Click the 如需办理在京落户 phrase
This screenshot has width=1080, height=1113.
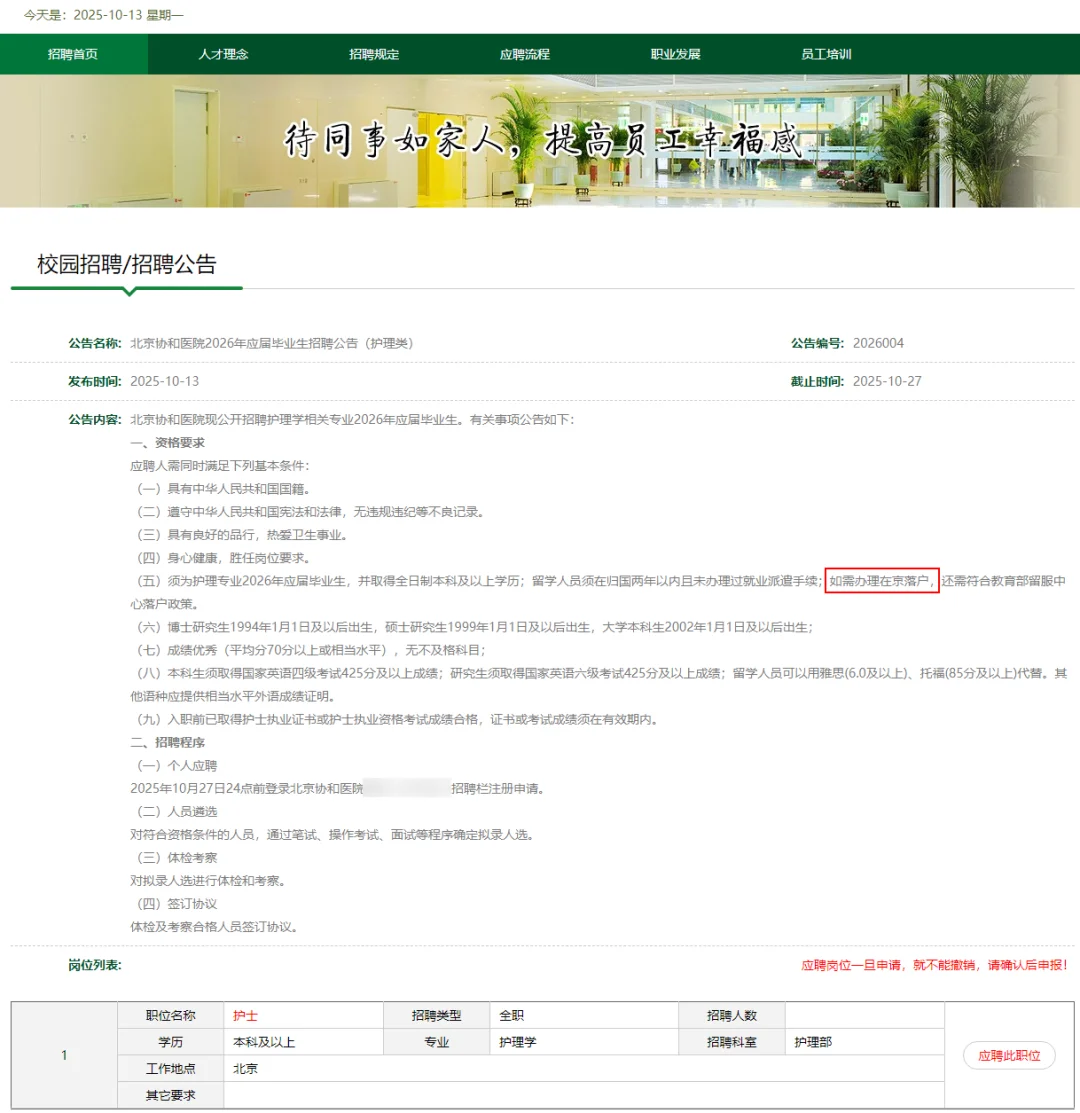tap(882, 581)
